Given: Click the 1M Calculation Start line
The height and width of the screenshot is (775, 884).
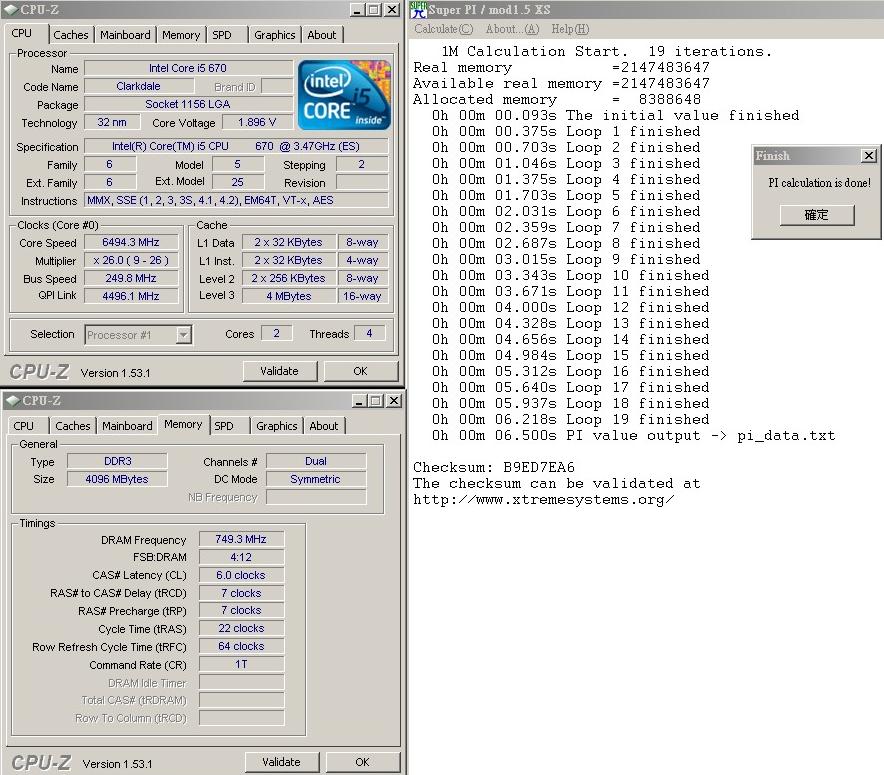Looking at the screenshot, I should 606,51.
